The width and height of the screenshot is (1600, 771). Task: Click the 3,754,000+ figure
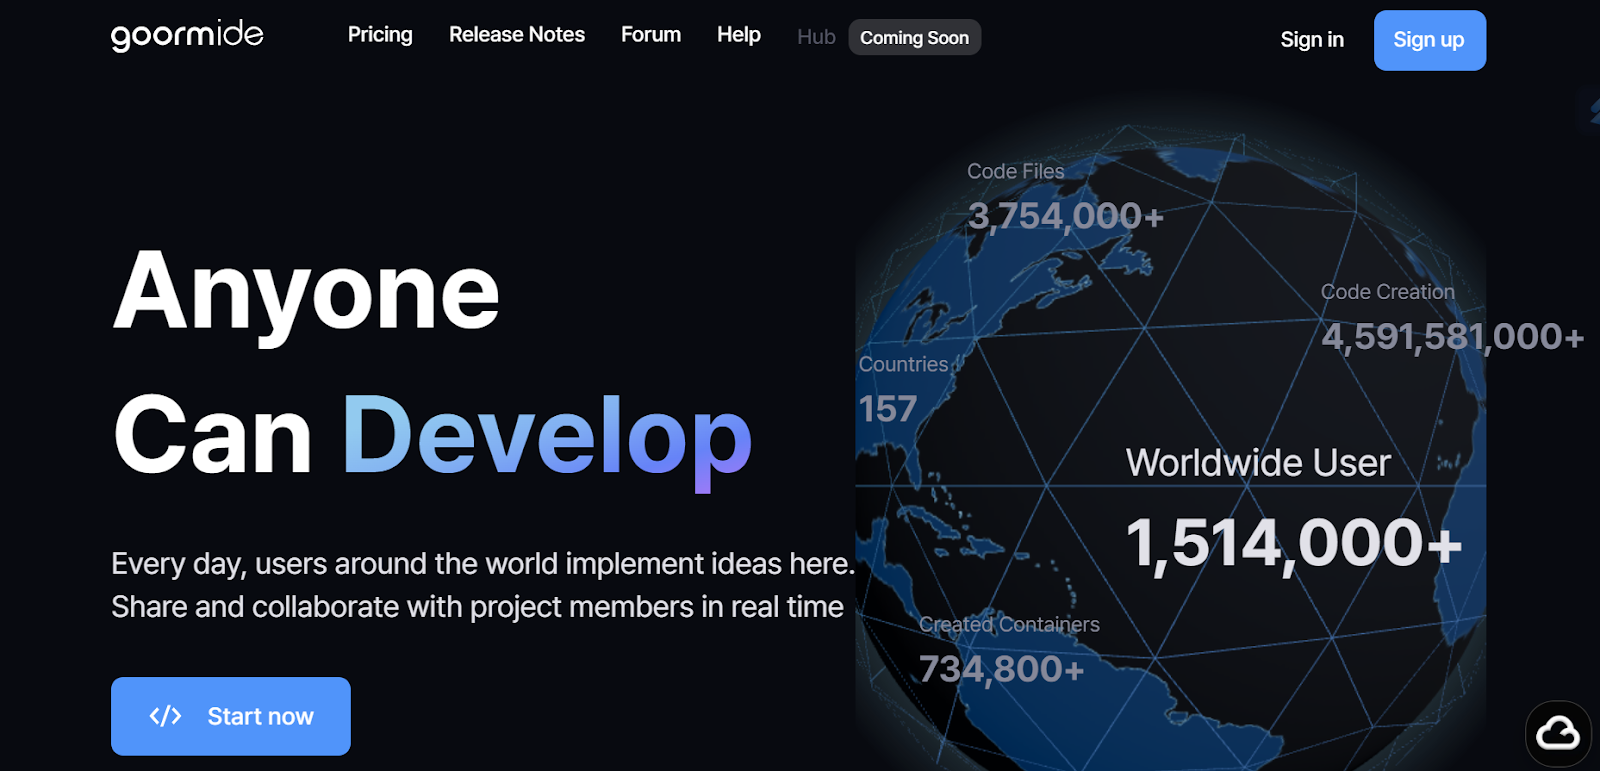click(x=1066, y=216)
